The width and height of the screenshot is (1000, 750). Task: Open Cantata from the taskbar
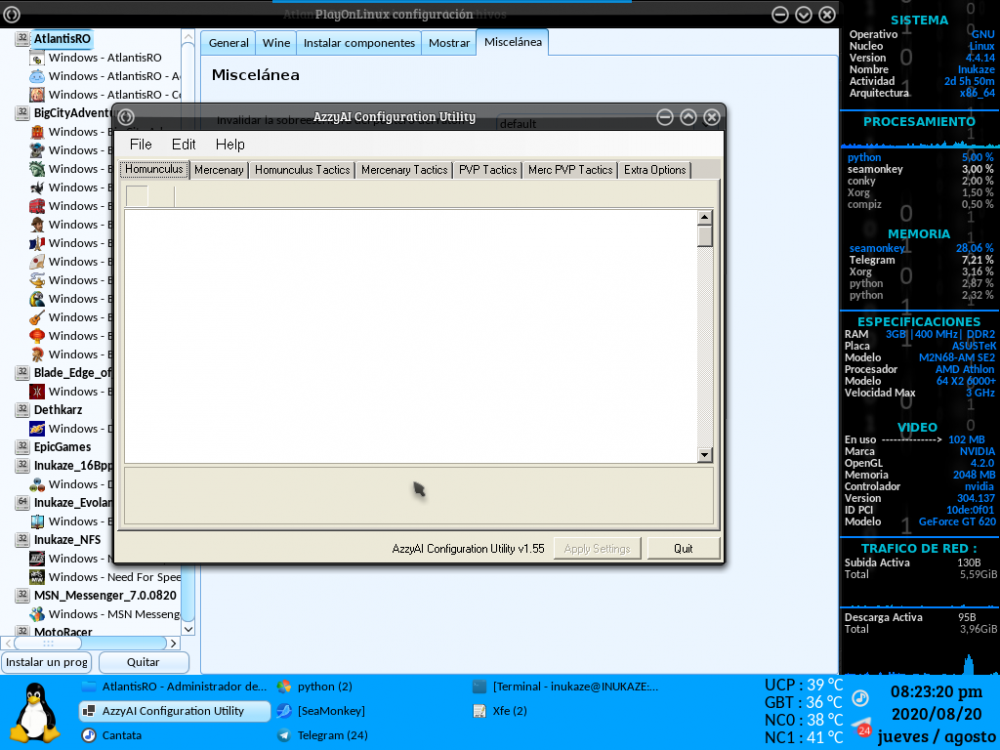tap(121, 735)
